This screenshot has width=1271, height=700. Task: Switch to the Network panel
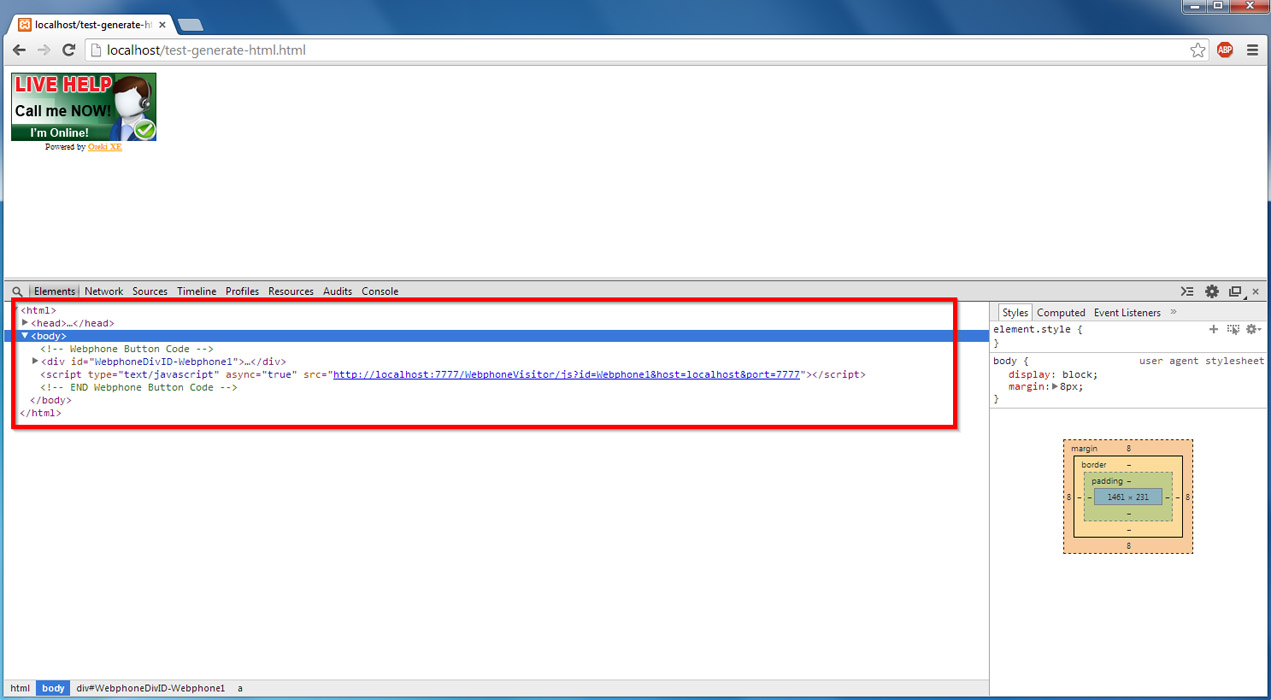point(104,292)
